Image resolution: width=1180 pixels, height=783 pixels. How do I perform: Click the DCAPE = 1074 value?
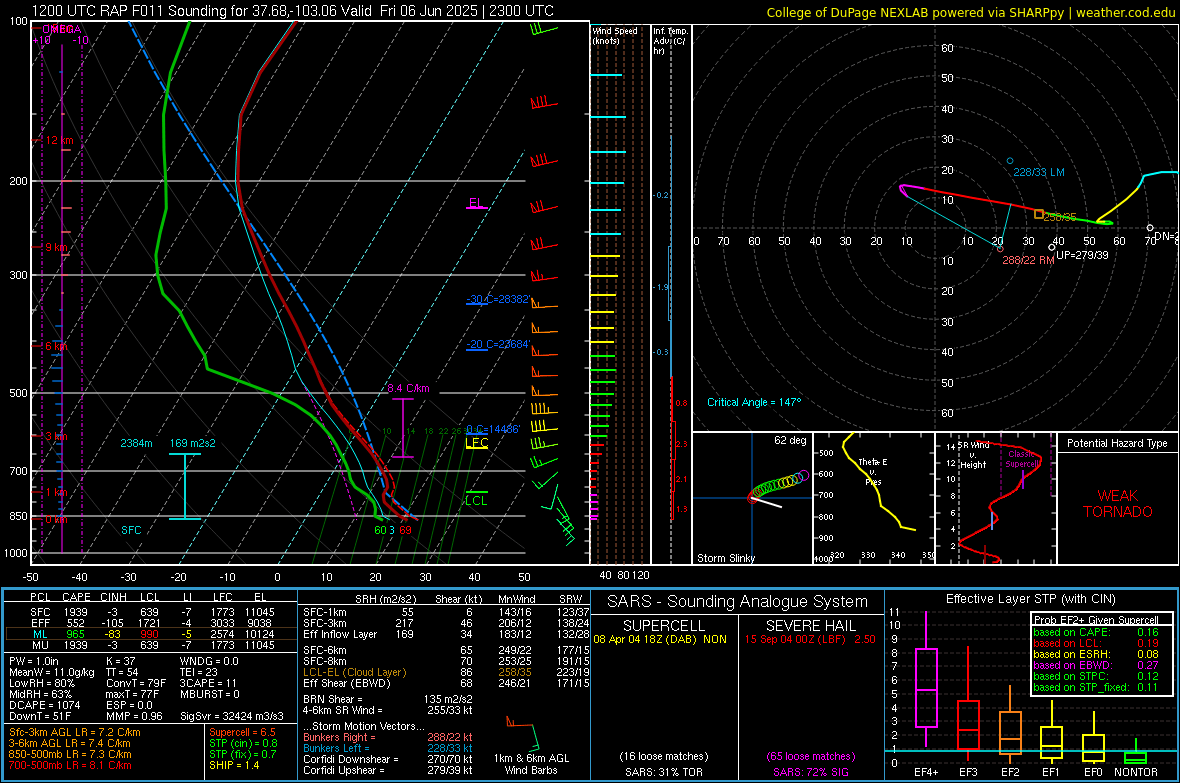[x=44, y=705]
